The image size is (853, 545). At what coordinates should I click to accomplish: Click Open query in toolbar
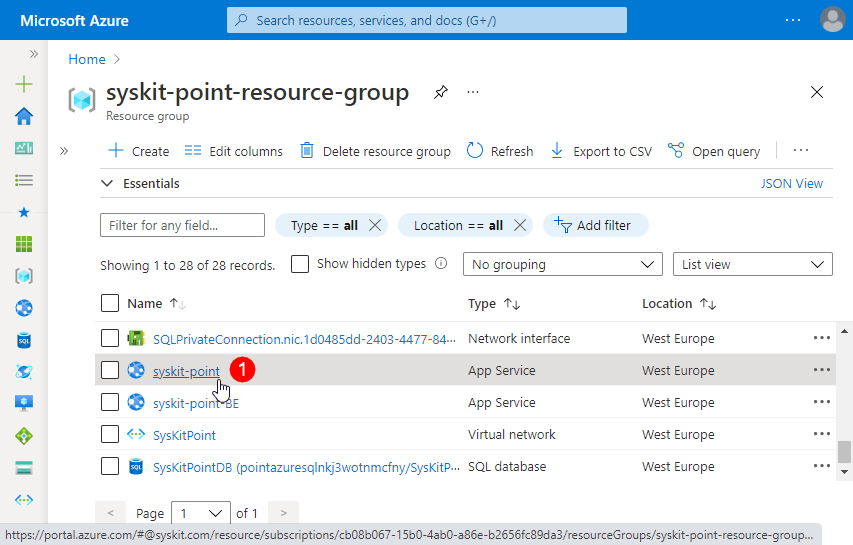coord(714,151)
